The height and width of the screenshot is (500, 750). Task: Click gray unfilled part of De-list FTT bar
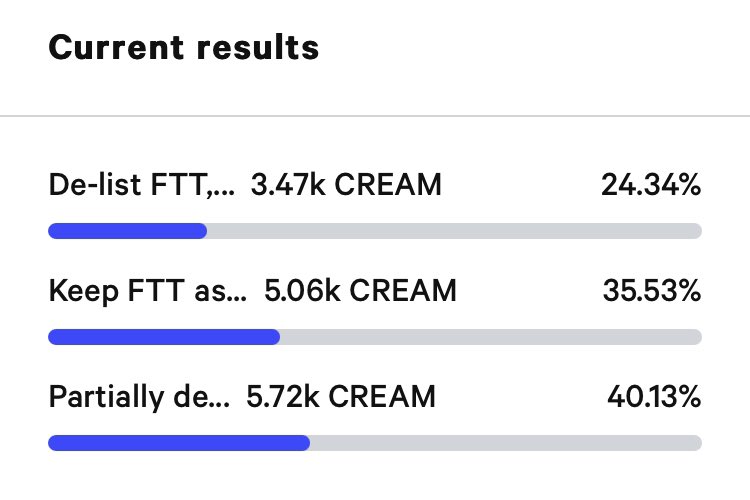[454, 231]
